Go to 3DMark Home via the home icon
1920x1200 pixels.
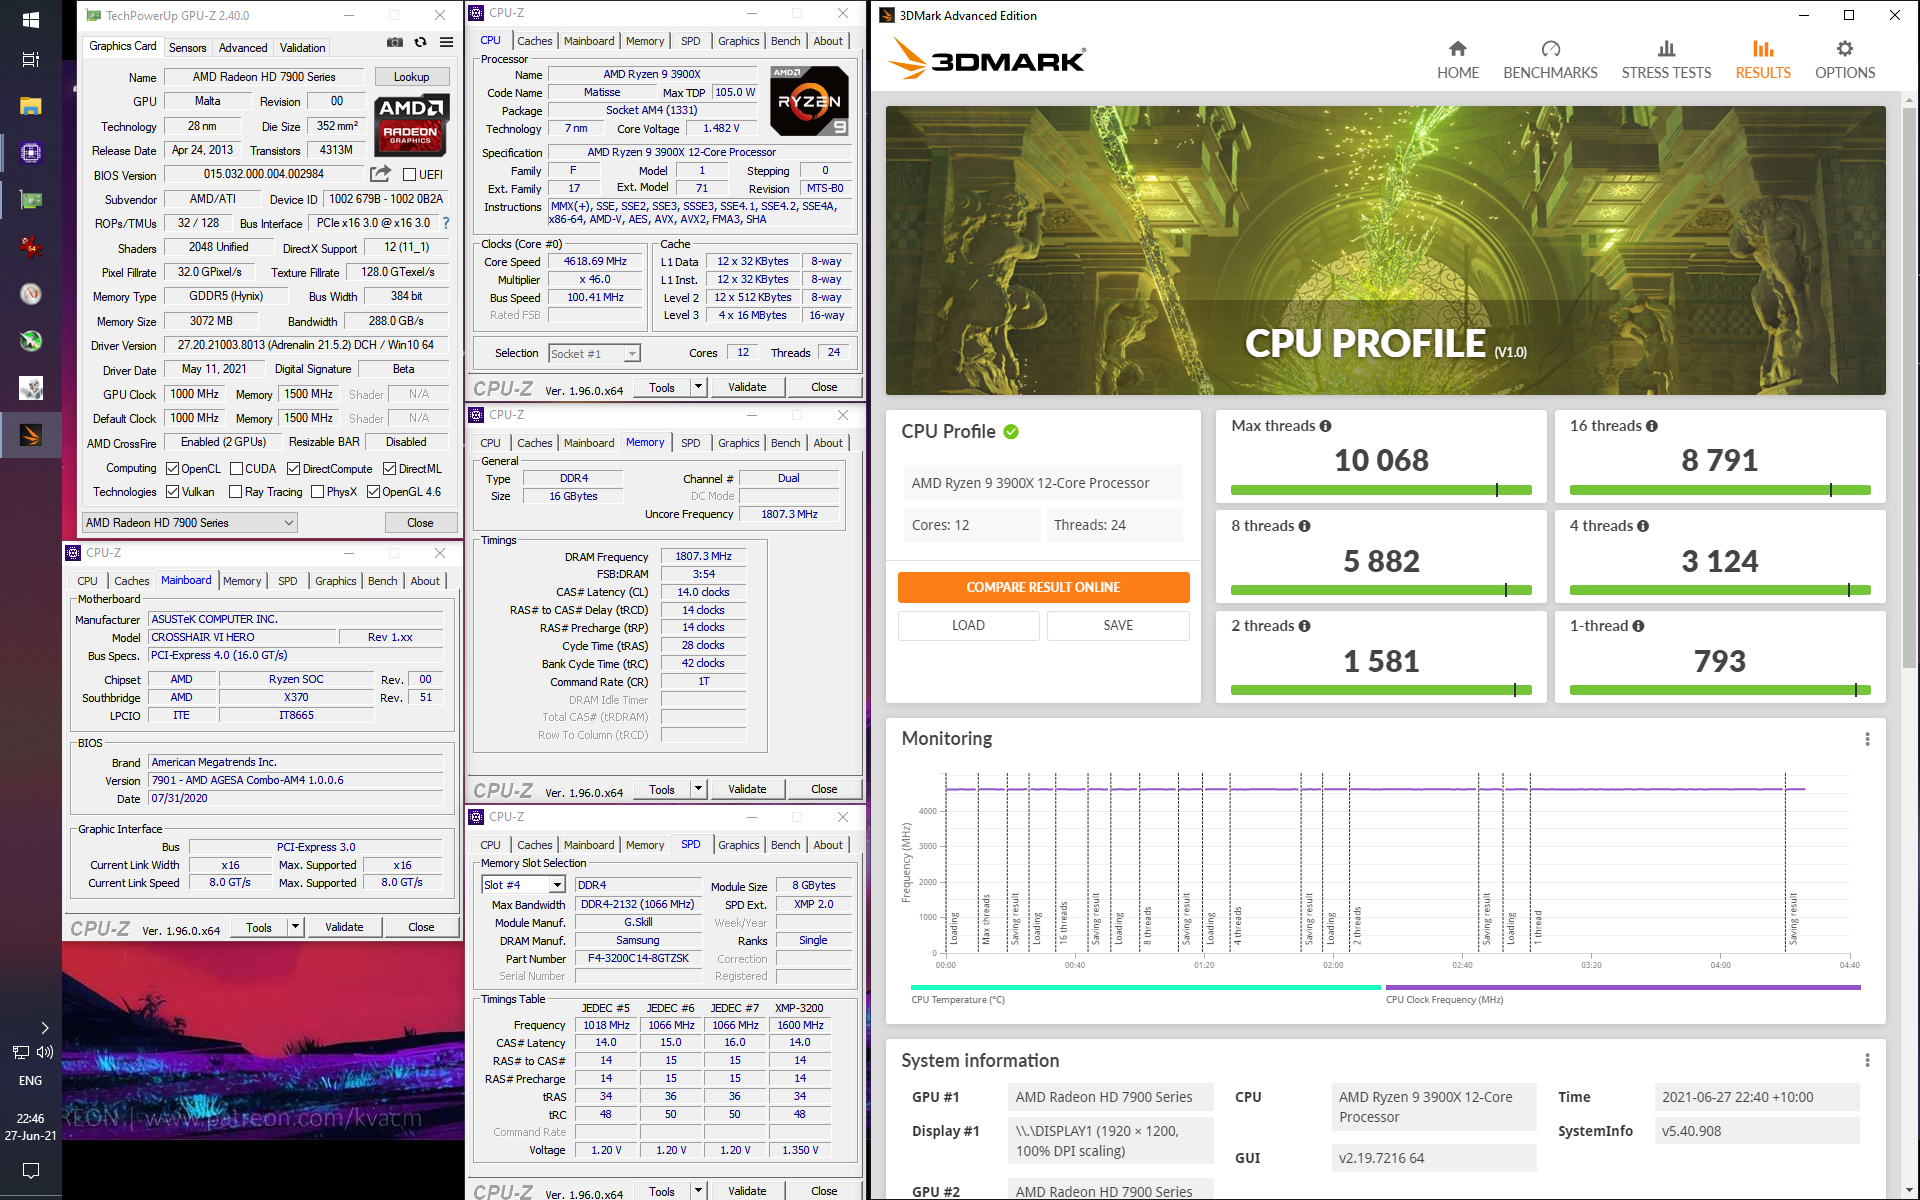click(1458, 57)
